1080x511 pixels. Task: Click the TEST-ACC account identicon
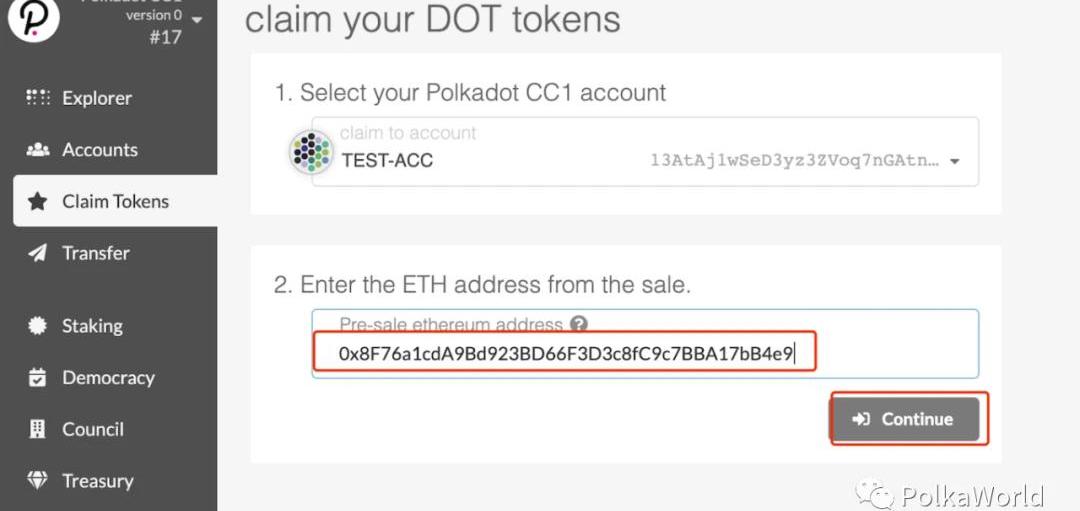click(x=311, y=152)
